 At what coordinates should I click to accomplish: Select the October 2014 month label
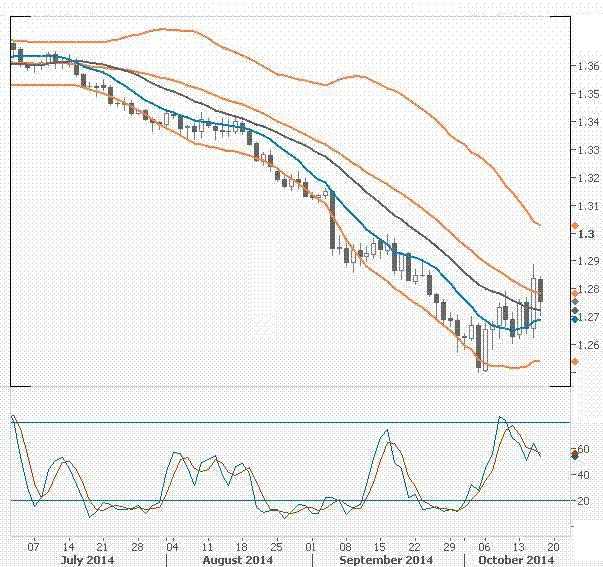[x=516, y=561]
